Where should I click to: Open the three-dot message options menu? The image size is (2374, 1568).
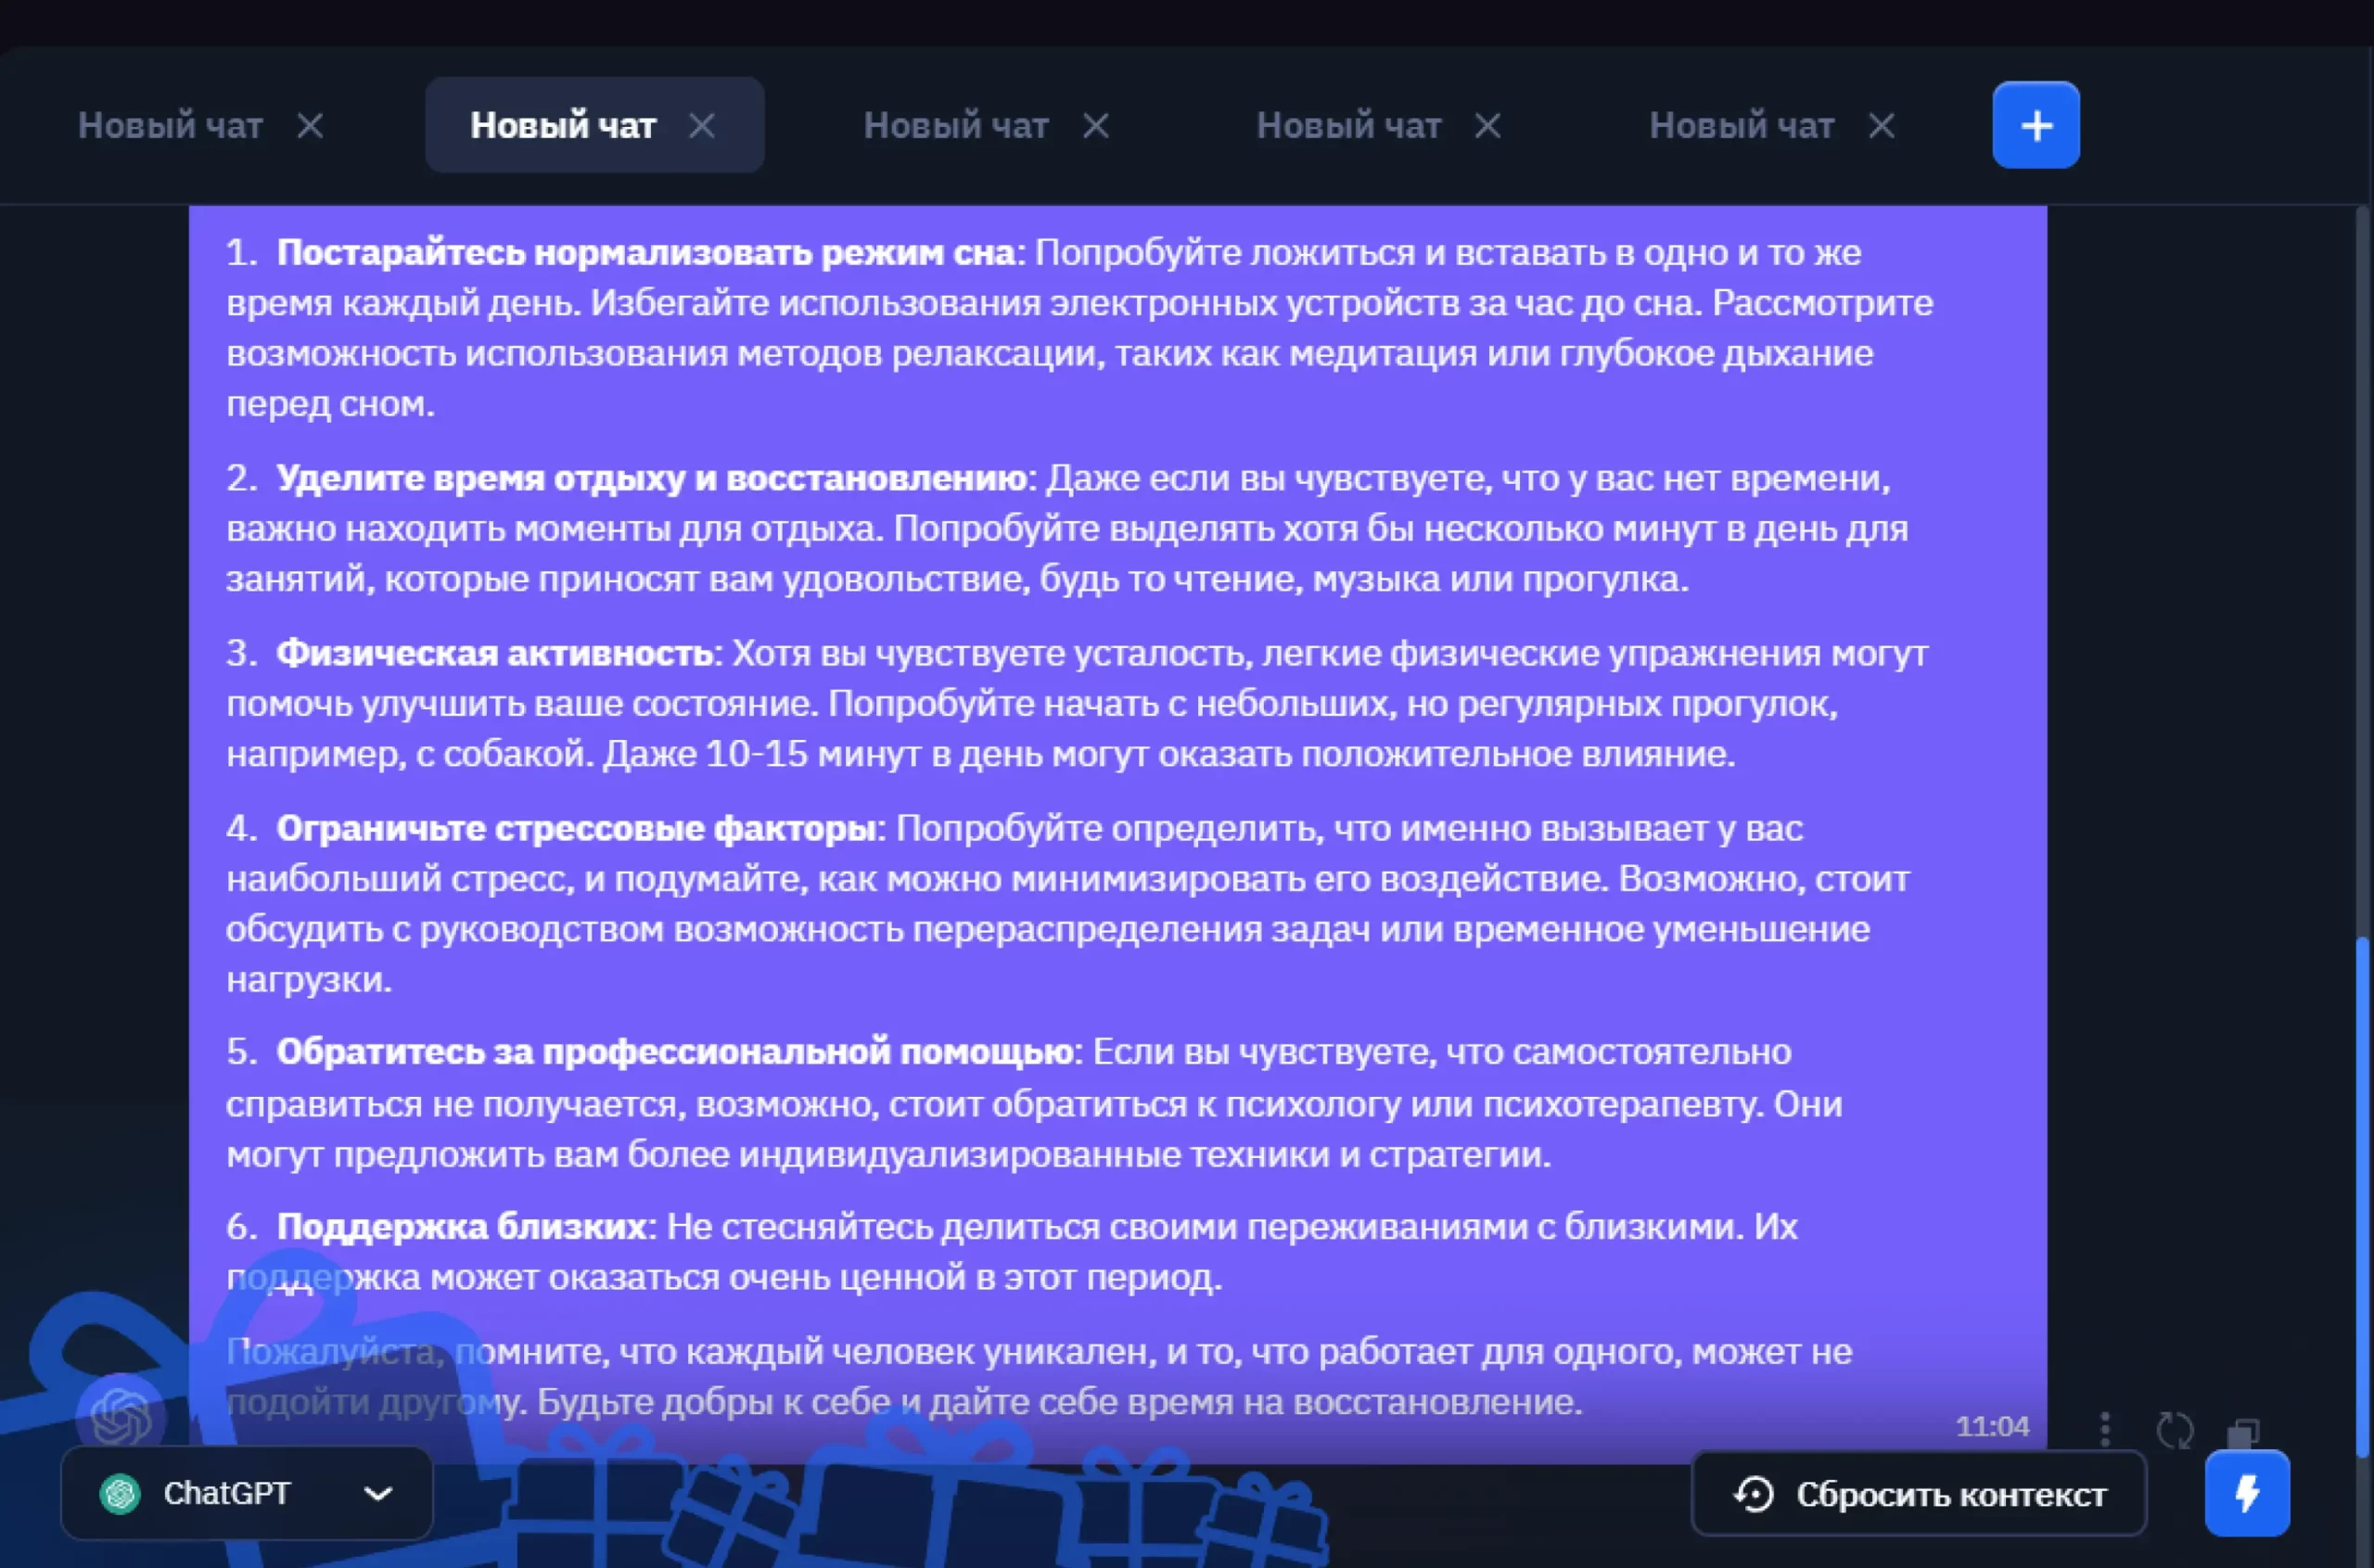point(2105,1429)
